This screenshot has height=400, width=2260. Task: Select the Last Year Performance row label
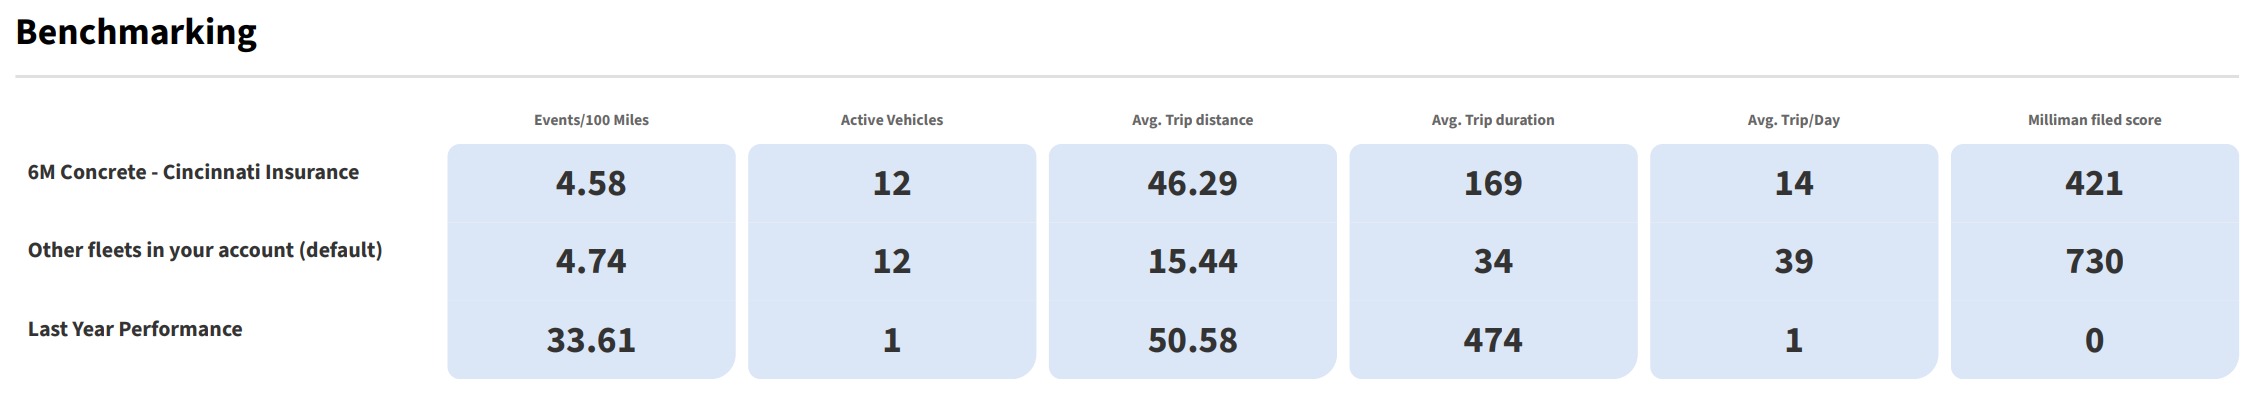[x=135, y=329]
